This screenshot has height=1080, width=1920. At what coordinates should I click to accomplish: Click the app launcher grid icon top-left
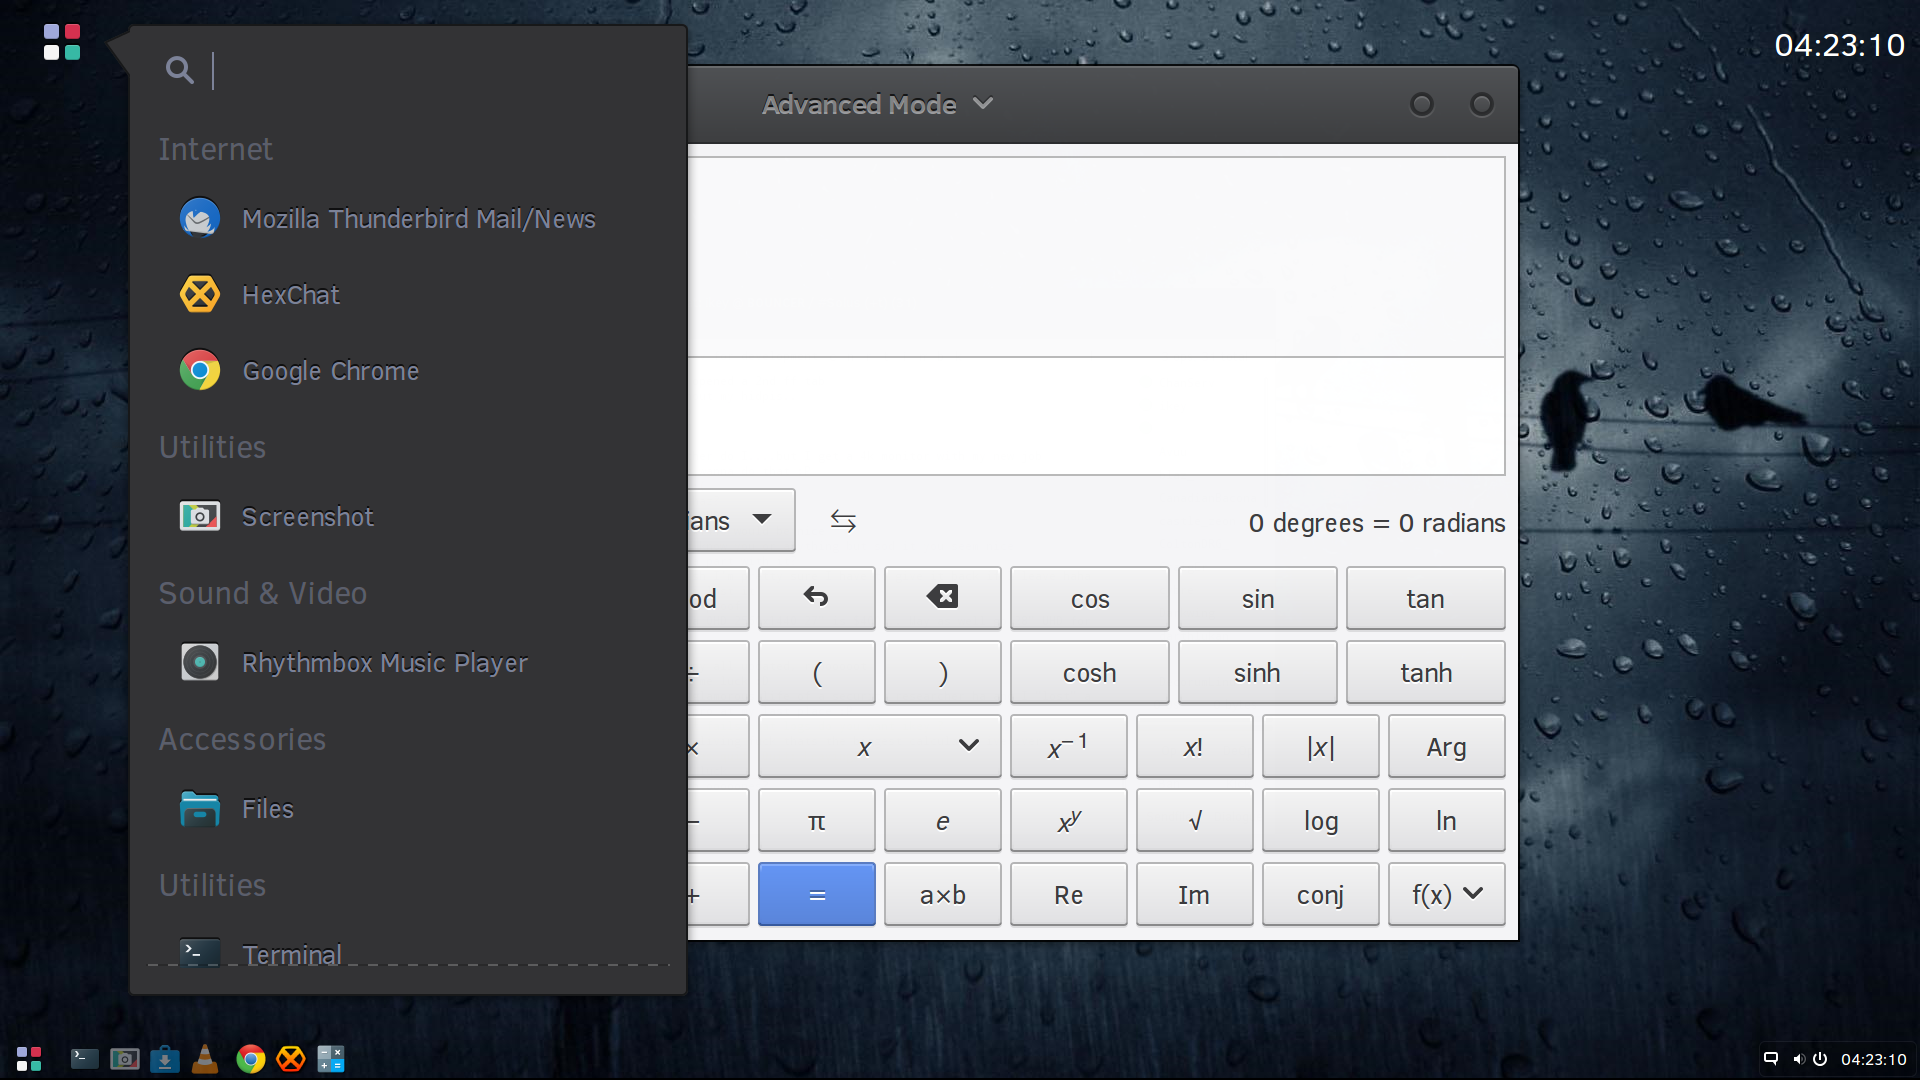pyautogui.click(x=61, y=42)
